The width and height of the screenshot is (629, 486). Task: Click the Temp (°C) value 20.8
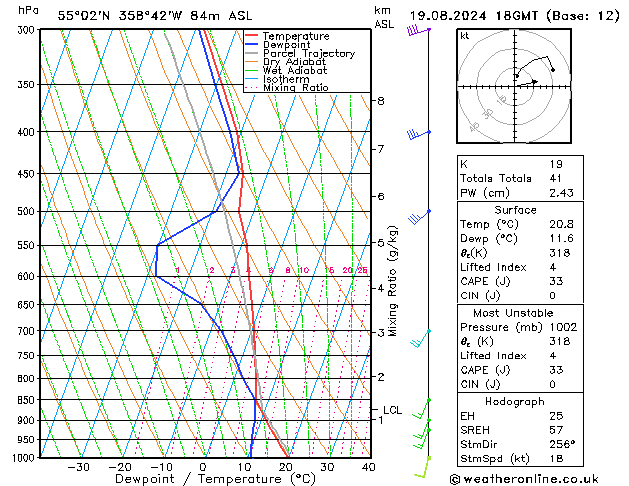pos(562,224)
